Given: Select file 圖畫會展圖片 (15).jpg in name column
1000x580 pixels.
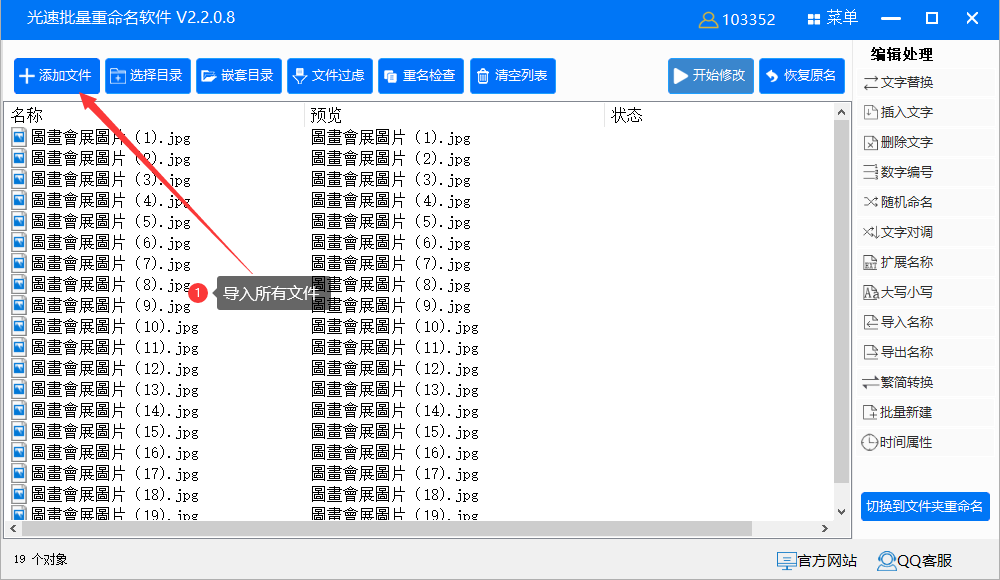Looking at the screenshot, I should tap(115, 431).
